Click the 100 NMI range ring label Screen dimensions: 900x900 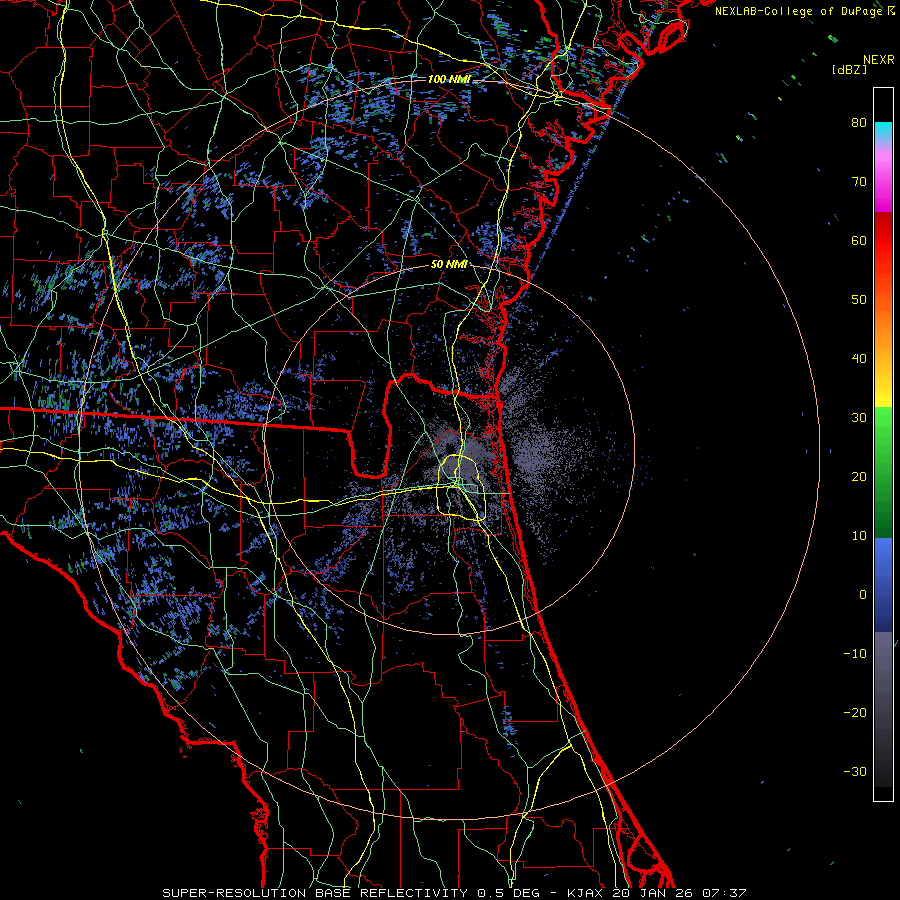[x=449, y=79]
